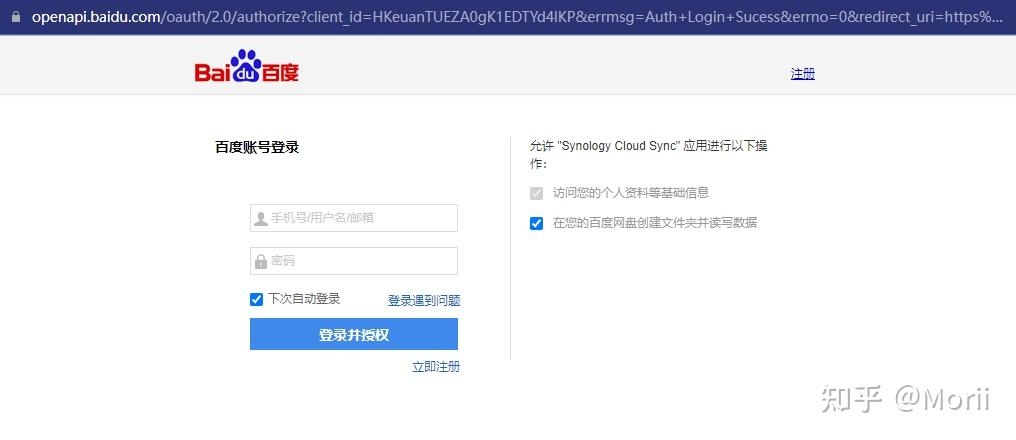The width and height of the screenshot is (1016, 440).
Task: Click the user icon in username field
Action: click(261, 218)
